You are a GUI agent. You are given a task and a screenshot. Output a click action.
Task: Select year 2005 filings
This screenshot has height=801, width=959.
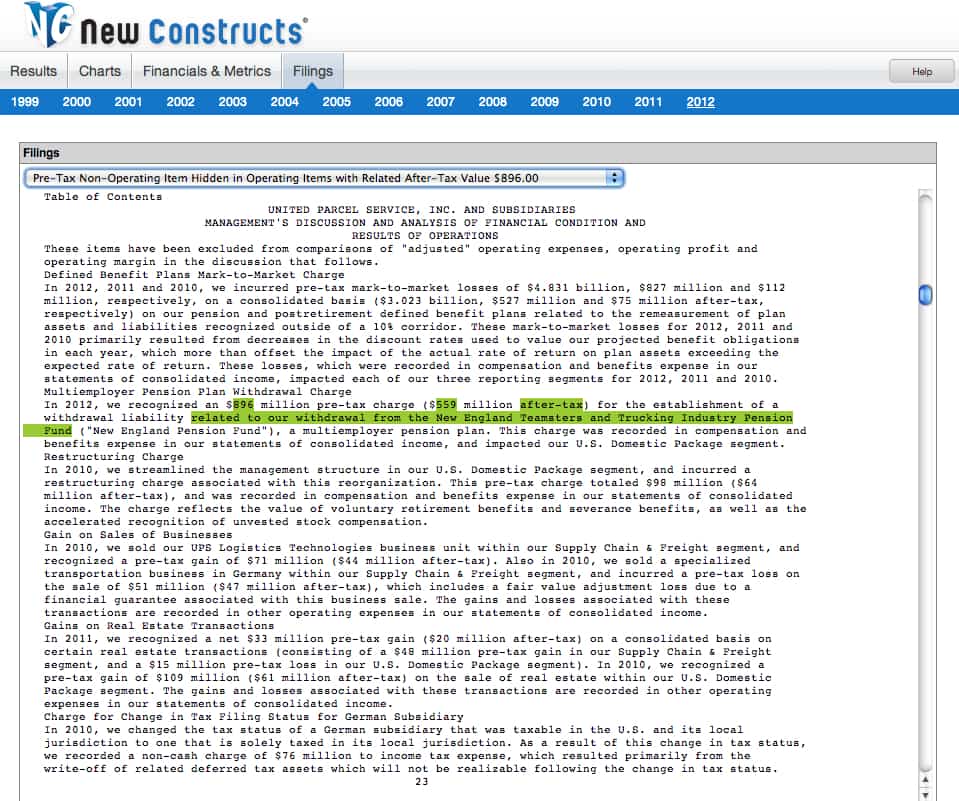336,102
